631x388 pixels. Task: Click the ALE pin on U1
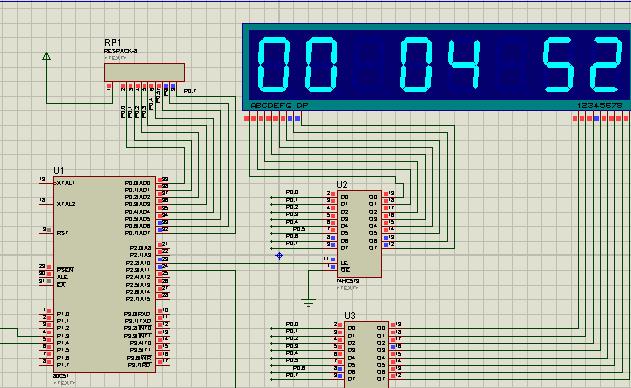coord(62,277)
